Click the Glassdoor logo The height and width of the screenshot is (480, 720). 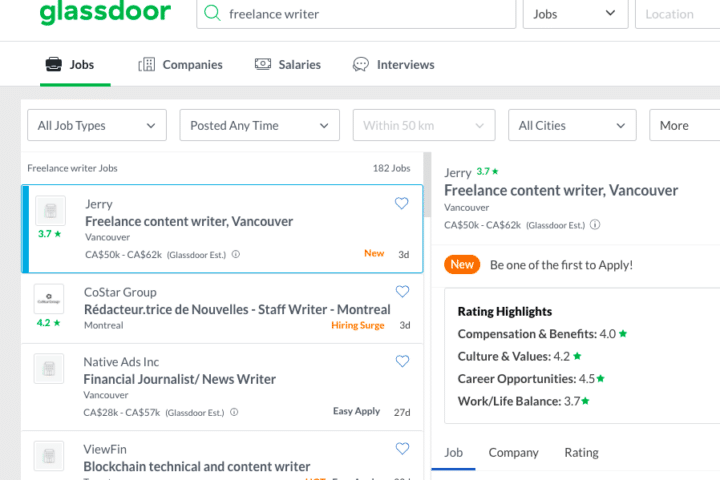coord(105,11)
